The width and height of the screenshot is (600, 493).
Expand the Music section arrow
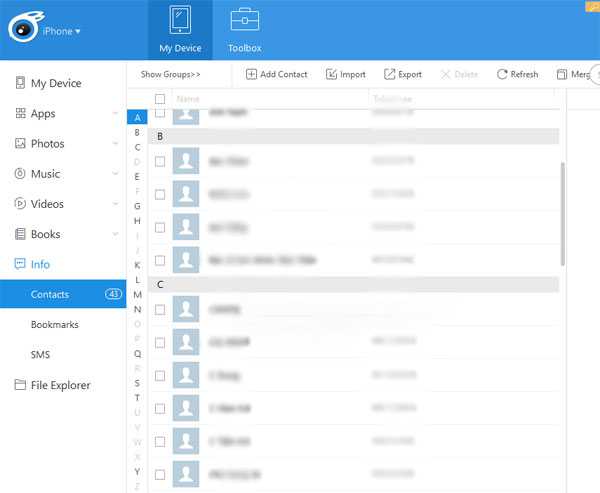[115, 173]
